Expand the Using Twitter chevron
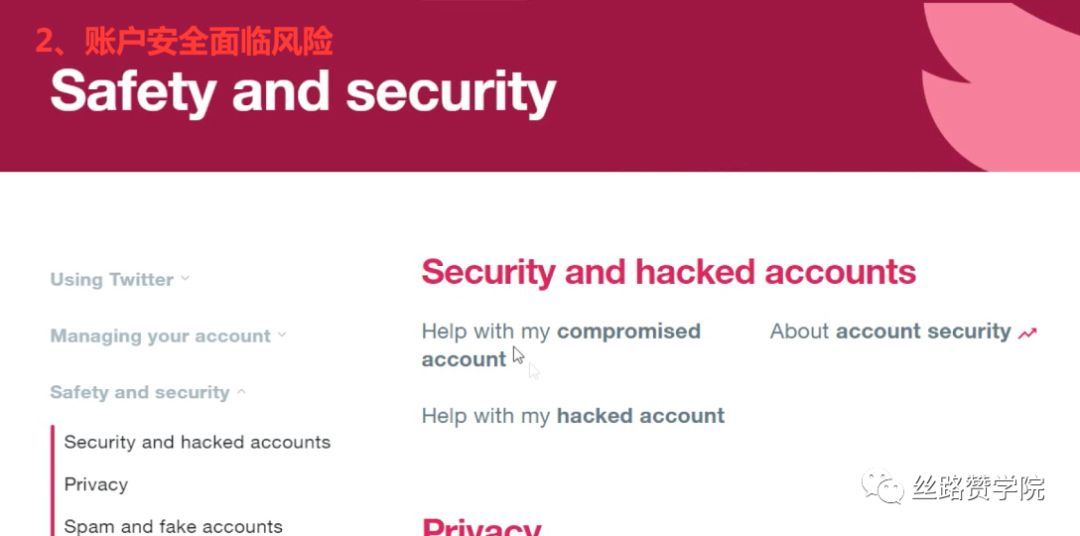 (x=185, y=279)
